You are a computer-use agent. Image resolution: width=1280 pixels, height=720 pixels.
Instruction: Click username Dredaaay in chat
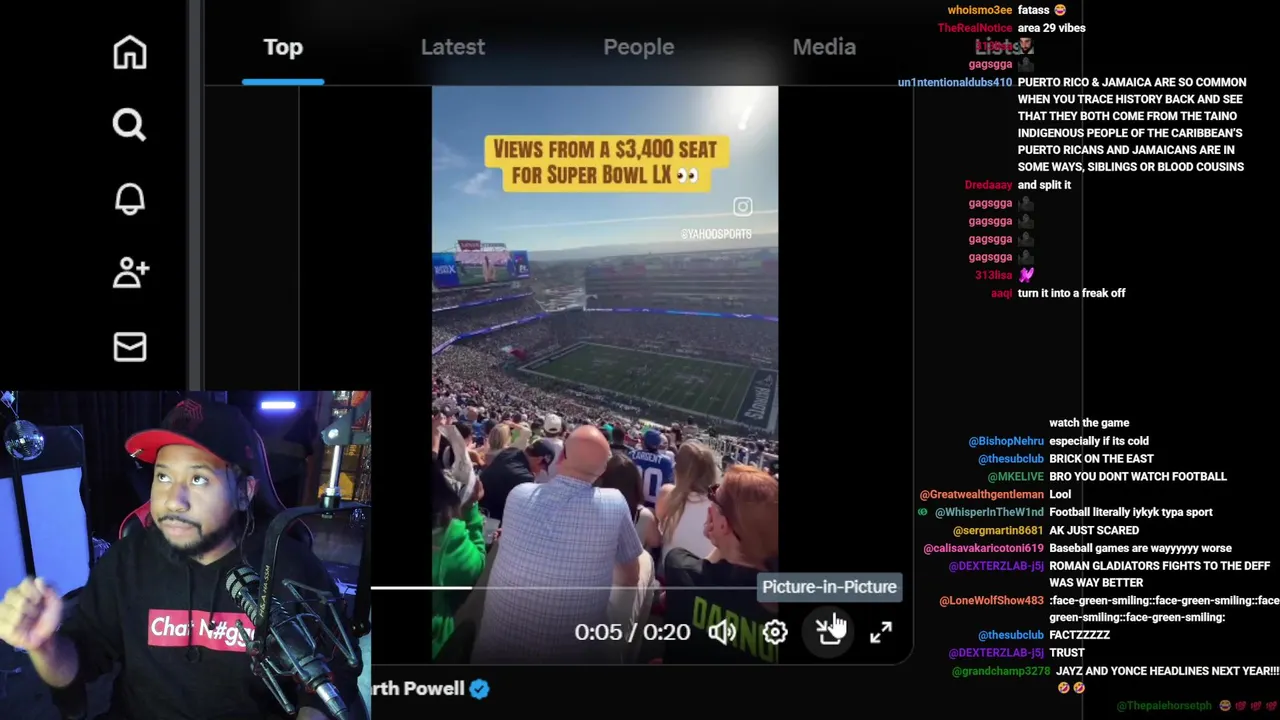tap(989, 185)
